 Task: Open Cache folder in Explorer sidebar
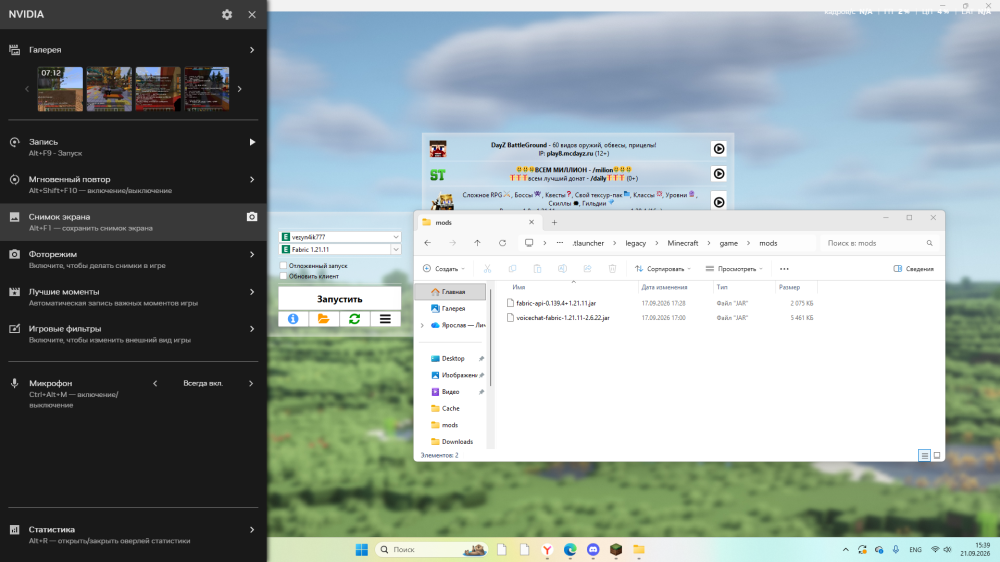pyautogui.click(x=450, y=408)
